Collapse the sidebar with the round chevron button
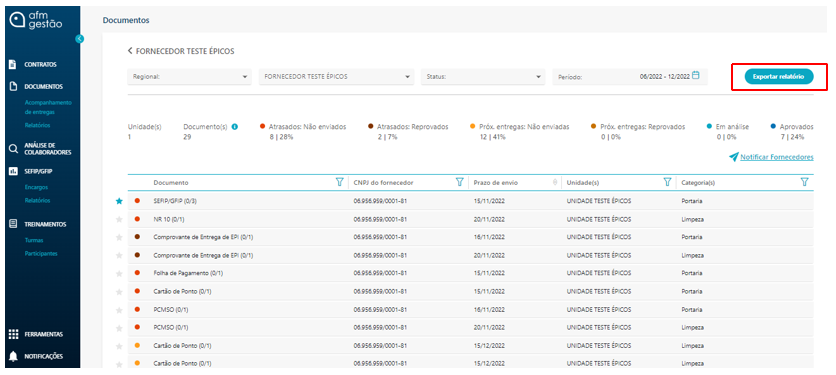The height and width of the screenshot is (375, 836). tap(79, 38)
